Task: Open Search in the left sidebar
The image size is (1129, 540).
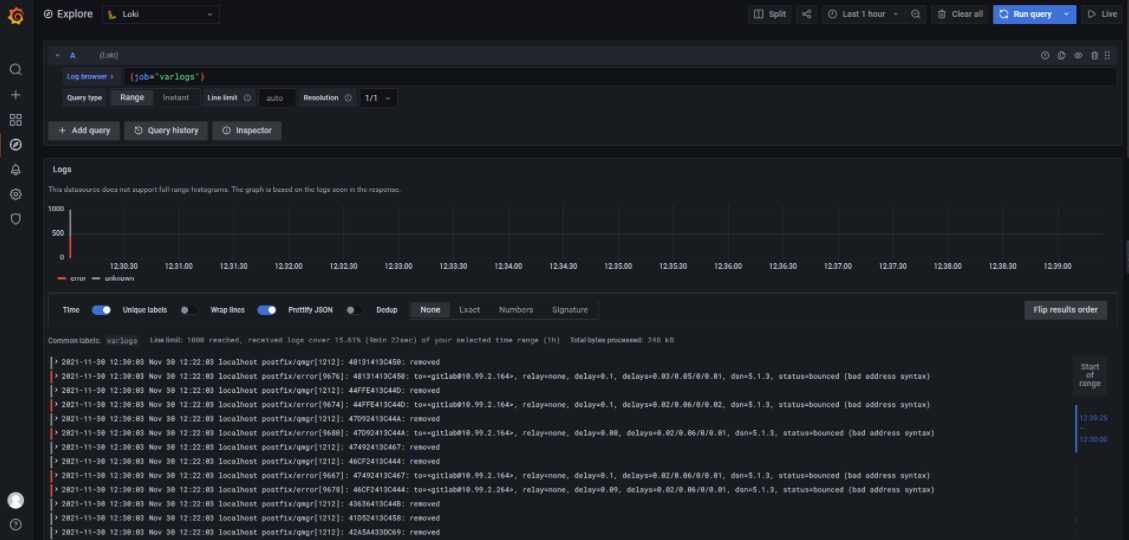Action: [x=15, y=70]
